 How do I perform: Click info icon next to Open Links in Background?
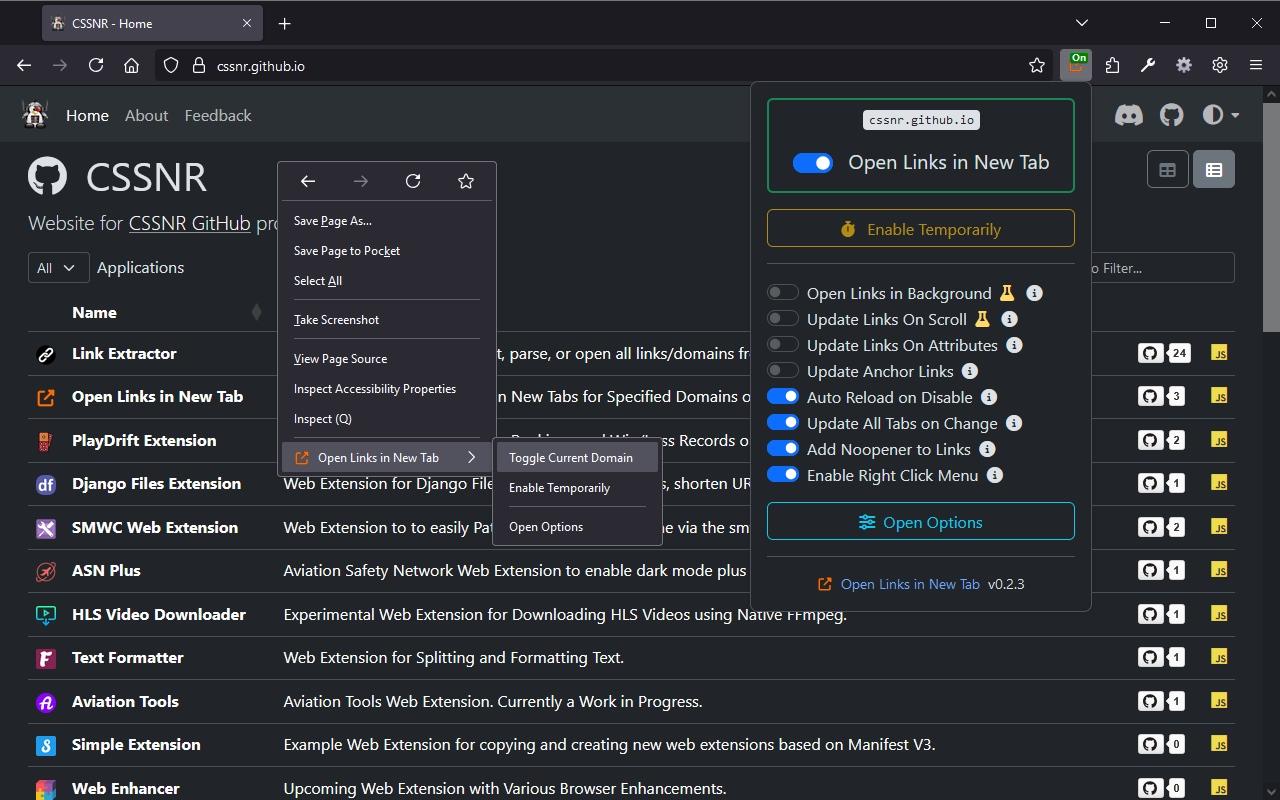point(1035,293)
